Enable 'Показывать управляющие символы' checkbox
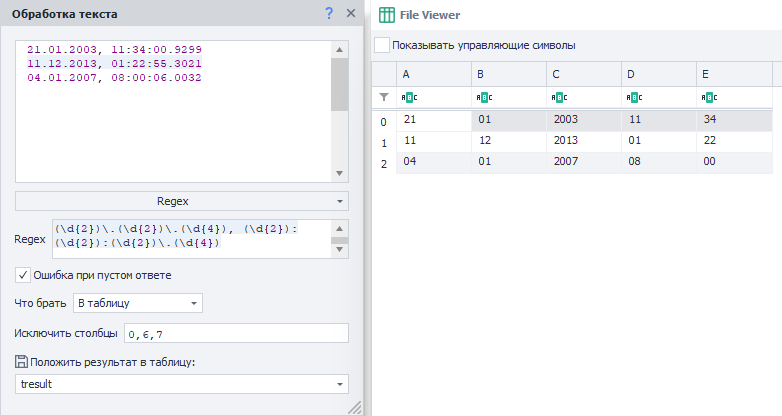This screenshot has height=416, width=782. click(382, 45)
